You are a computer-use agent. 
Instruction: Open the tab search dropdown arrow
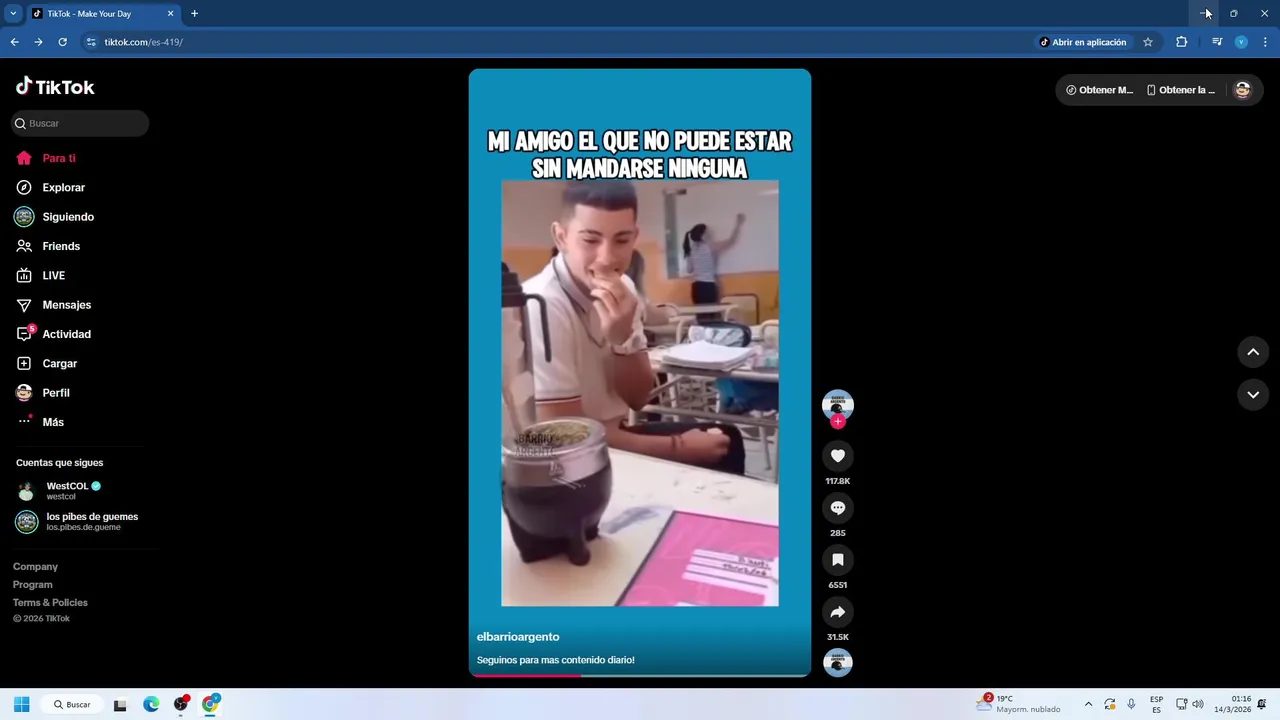tap(13, 13)
